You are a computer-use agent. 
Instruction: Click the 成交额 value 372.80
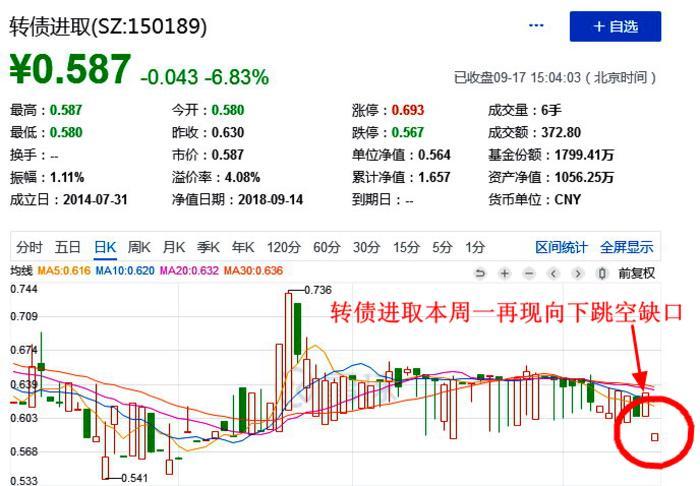click(x=561, y=133)
